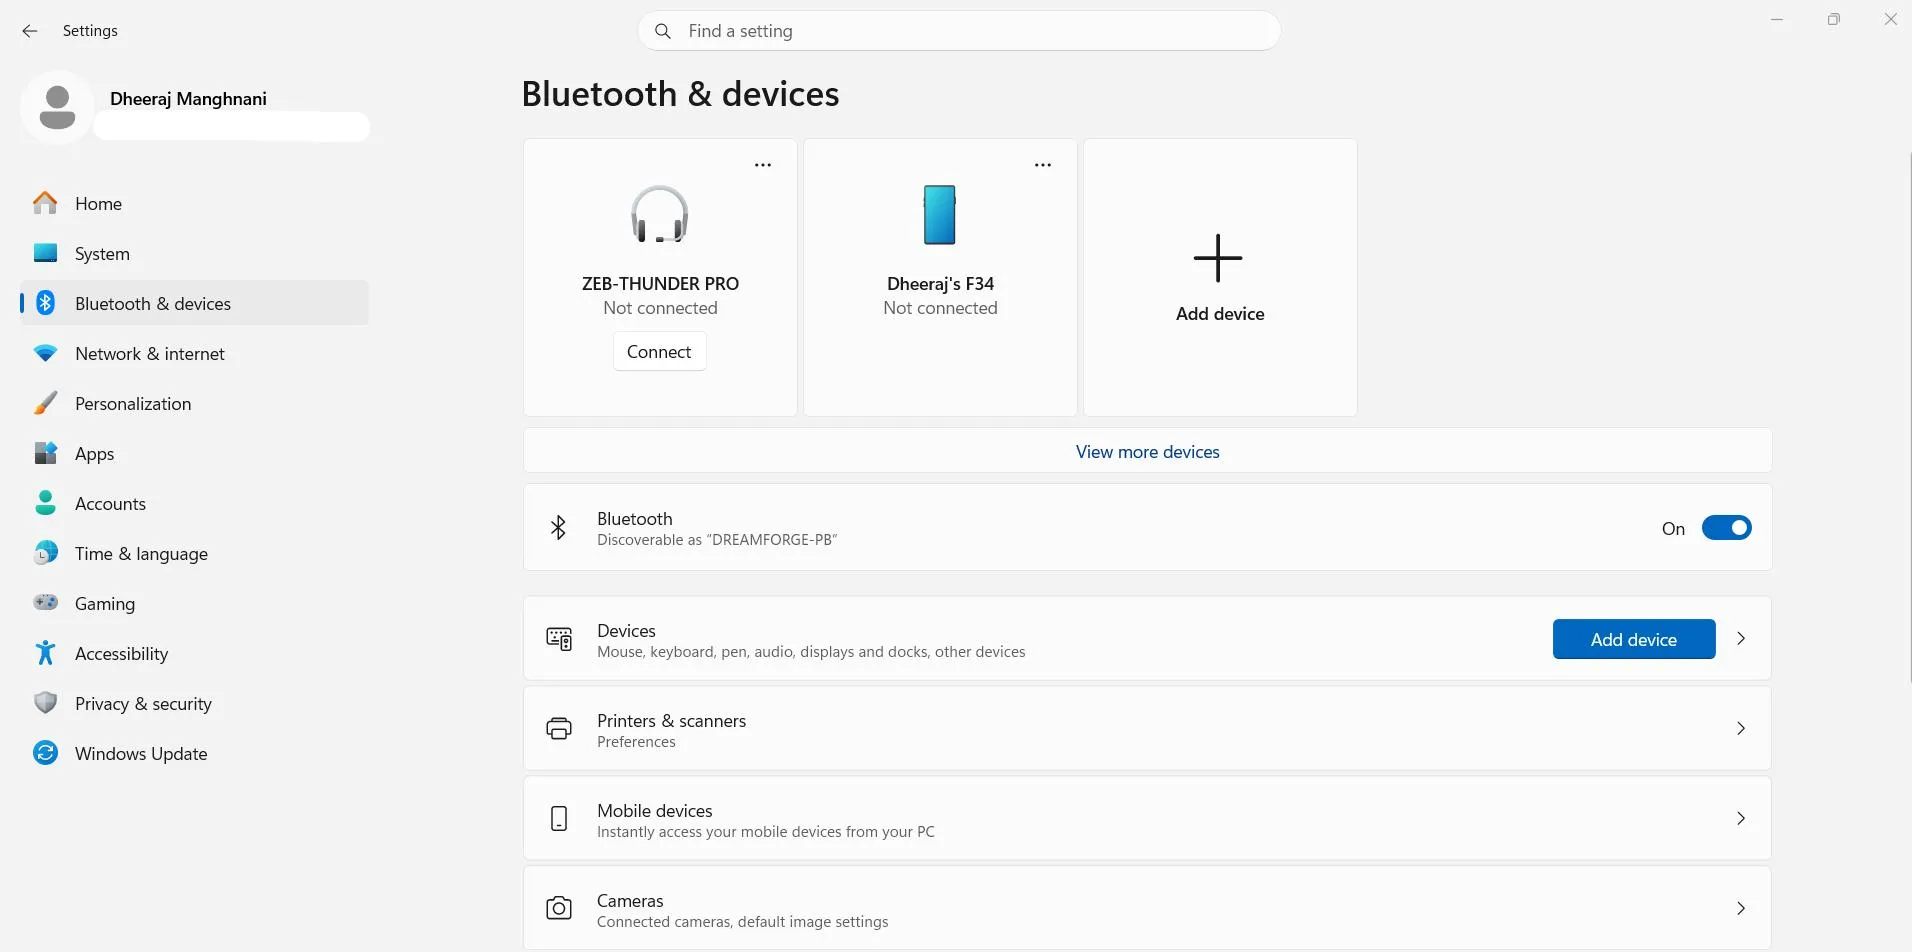1912x952 pixels.
Task: Open Accounts settings
Action: point(194,503)
